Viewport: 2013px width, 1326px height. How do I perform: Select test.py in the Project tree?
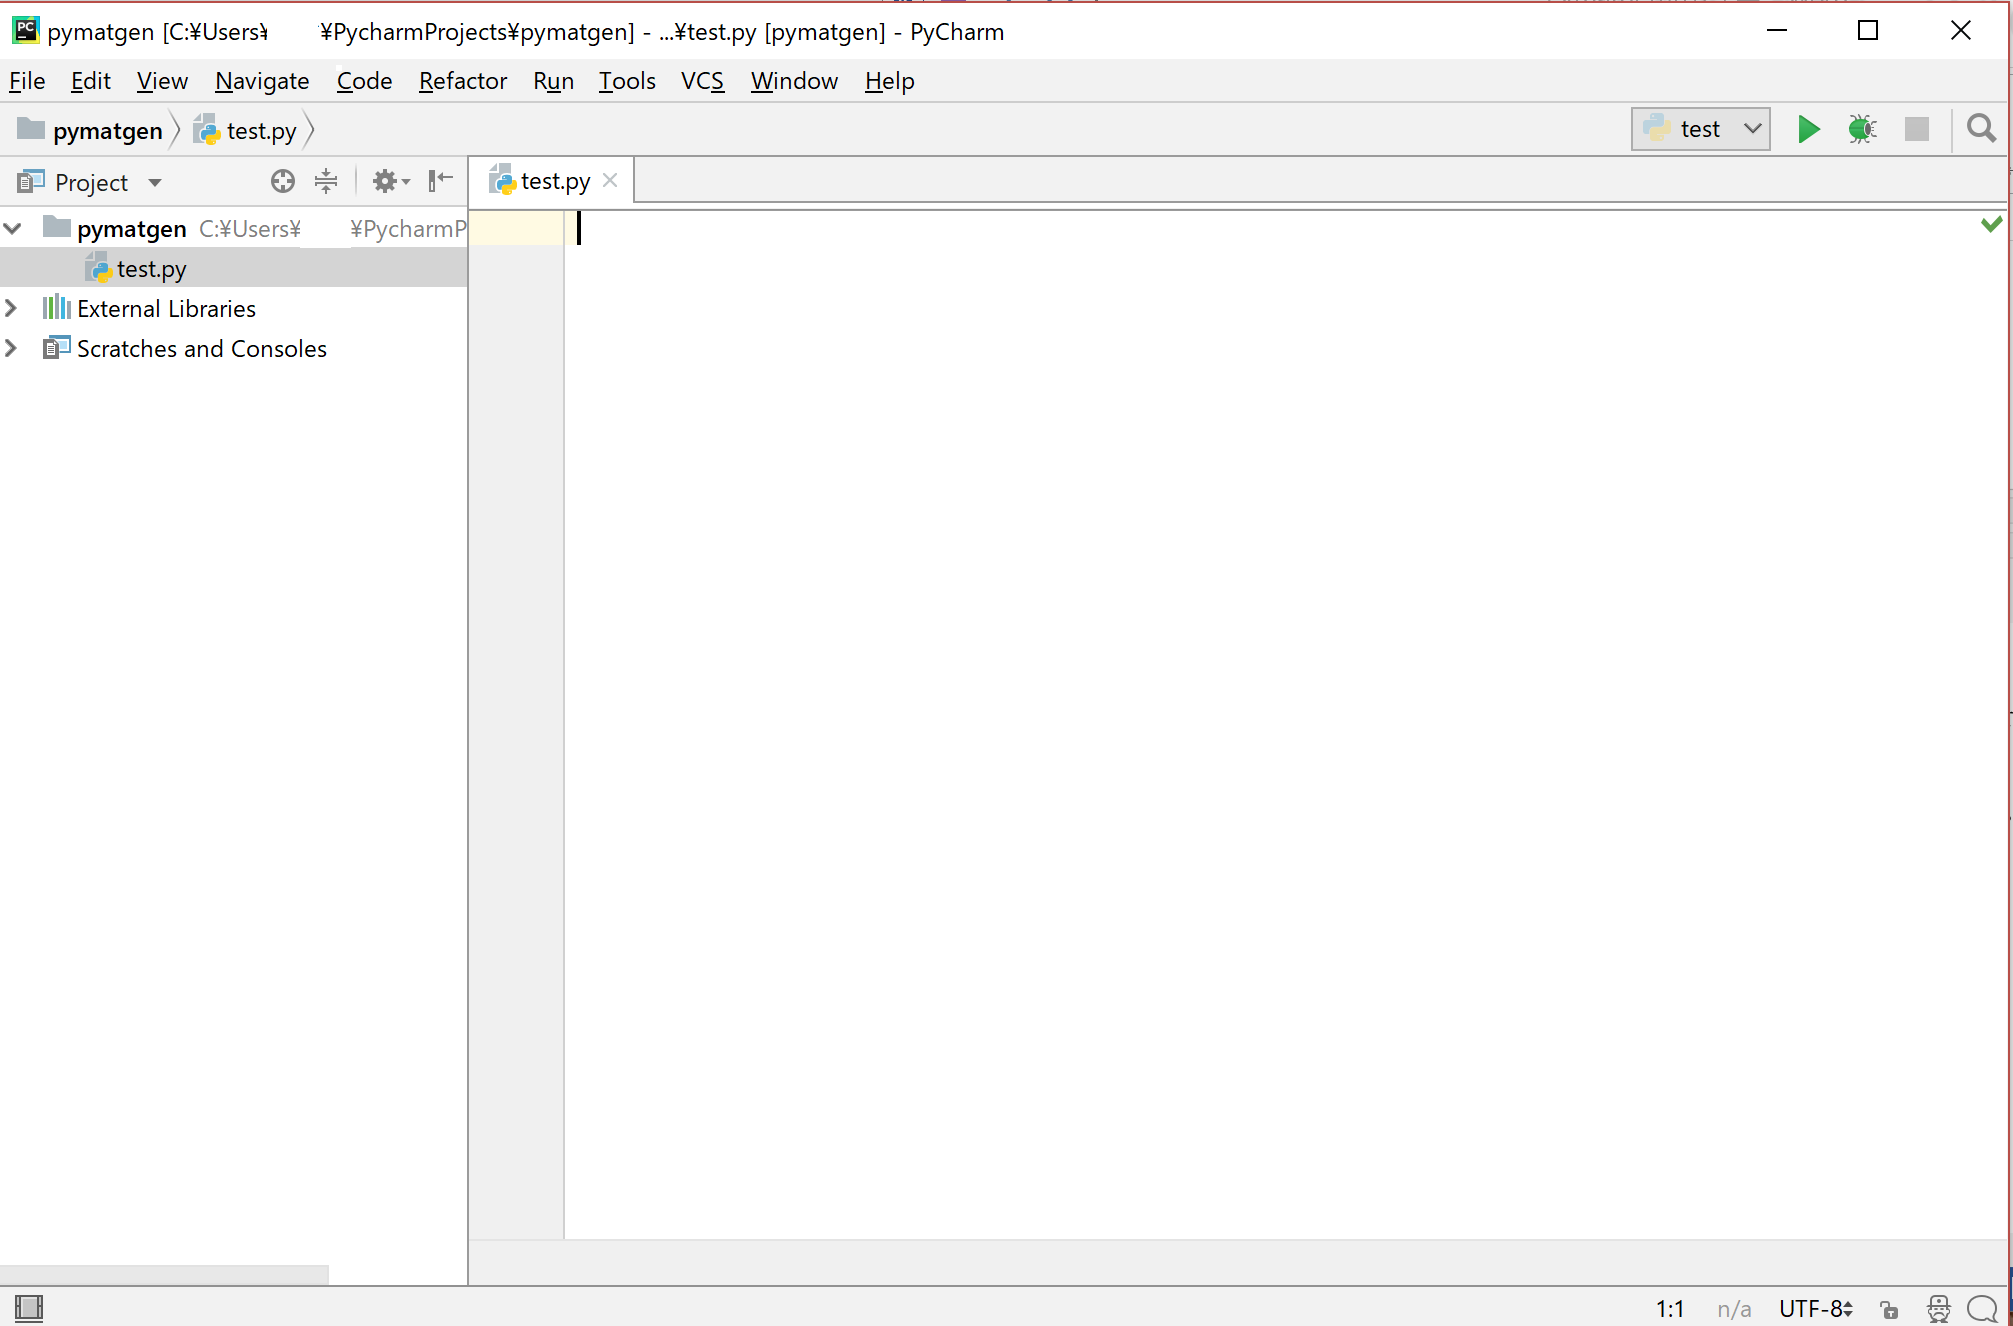152,268
